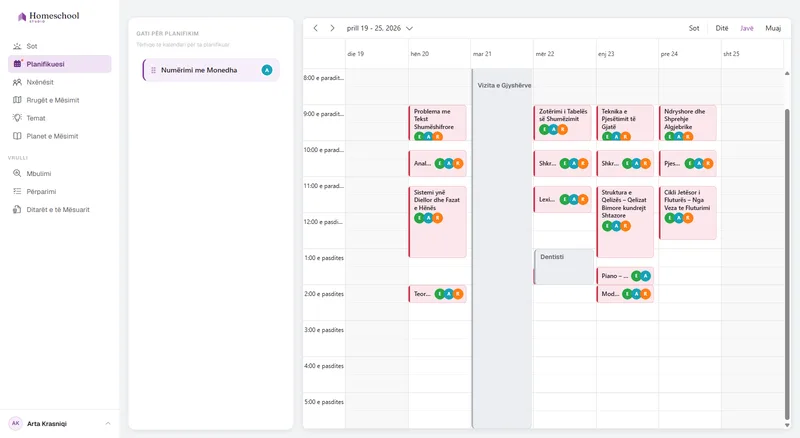Open the Vizita e Gjyshërve all-day block
The width and height of the screenshot is (800, 438).
(x=503, y=249)
